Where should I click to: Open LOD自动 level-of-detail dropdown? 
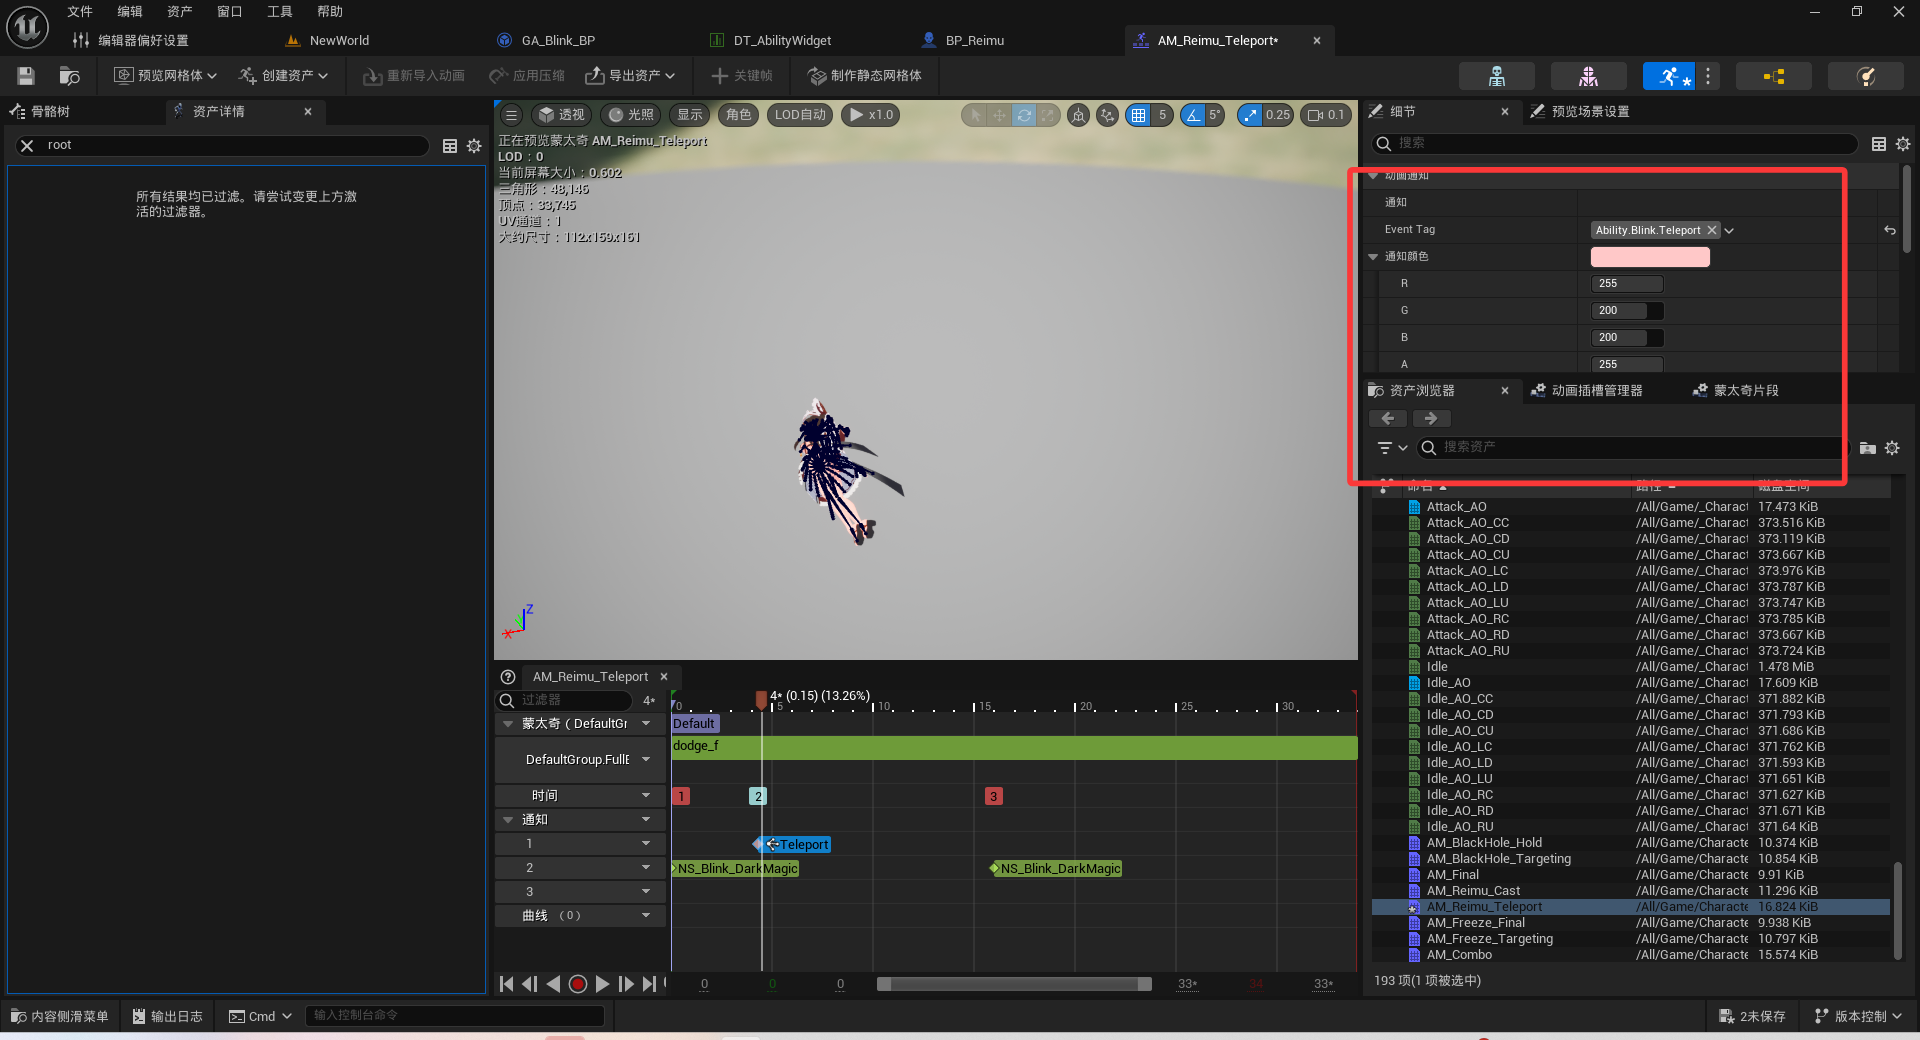click(800, 115)
